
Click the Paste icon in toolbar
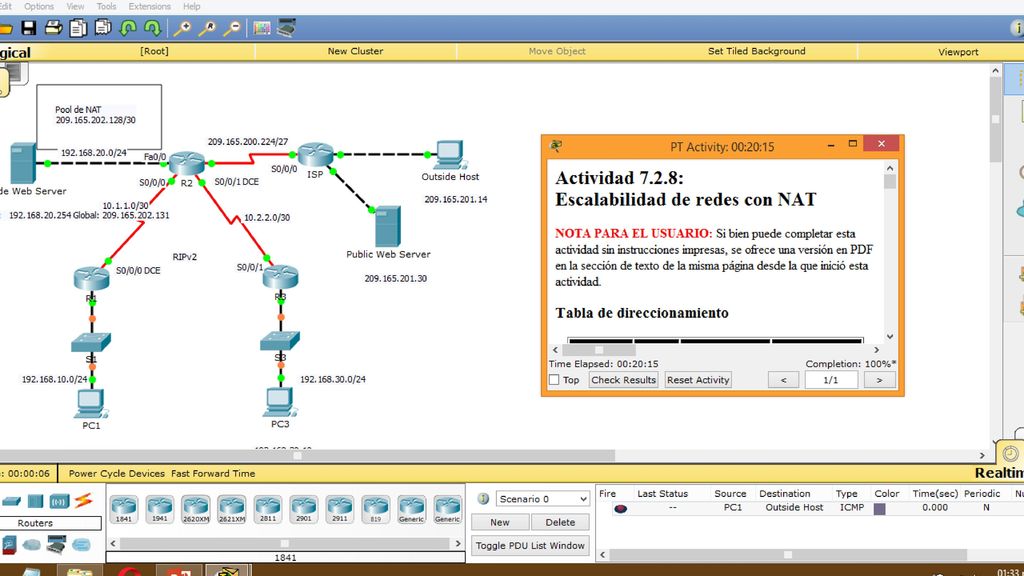103,28
